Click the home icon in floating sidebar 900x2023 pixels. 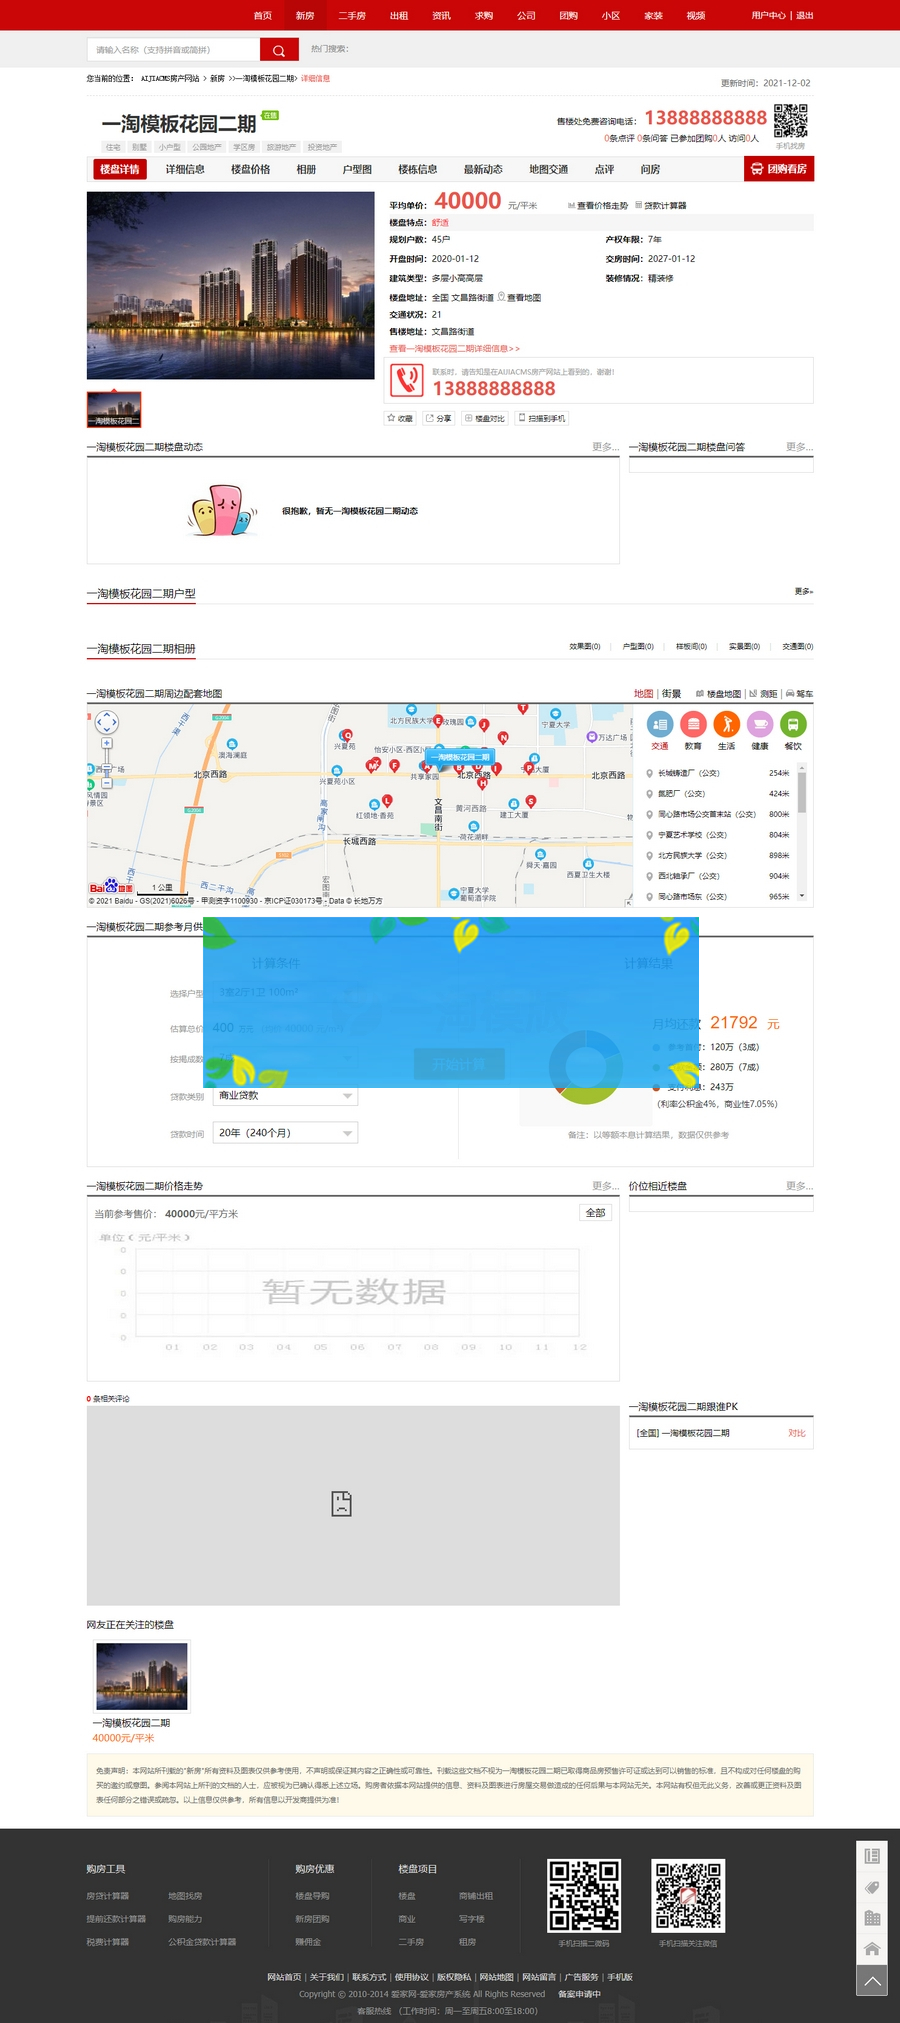pyautogui.click(x=872, y=1948)
